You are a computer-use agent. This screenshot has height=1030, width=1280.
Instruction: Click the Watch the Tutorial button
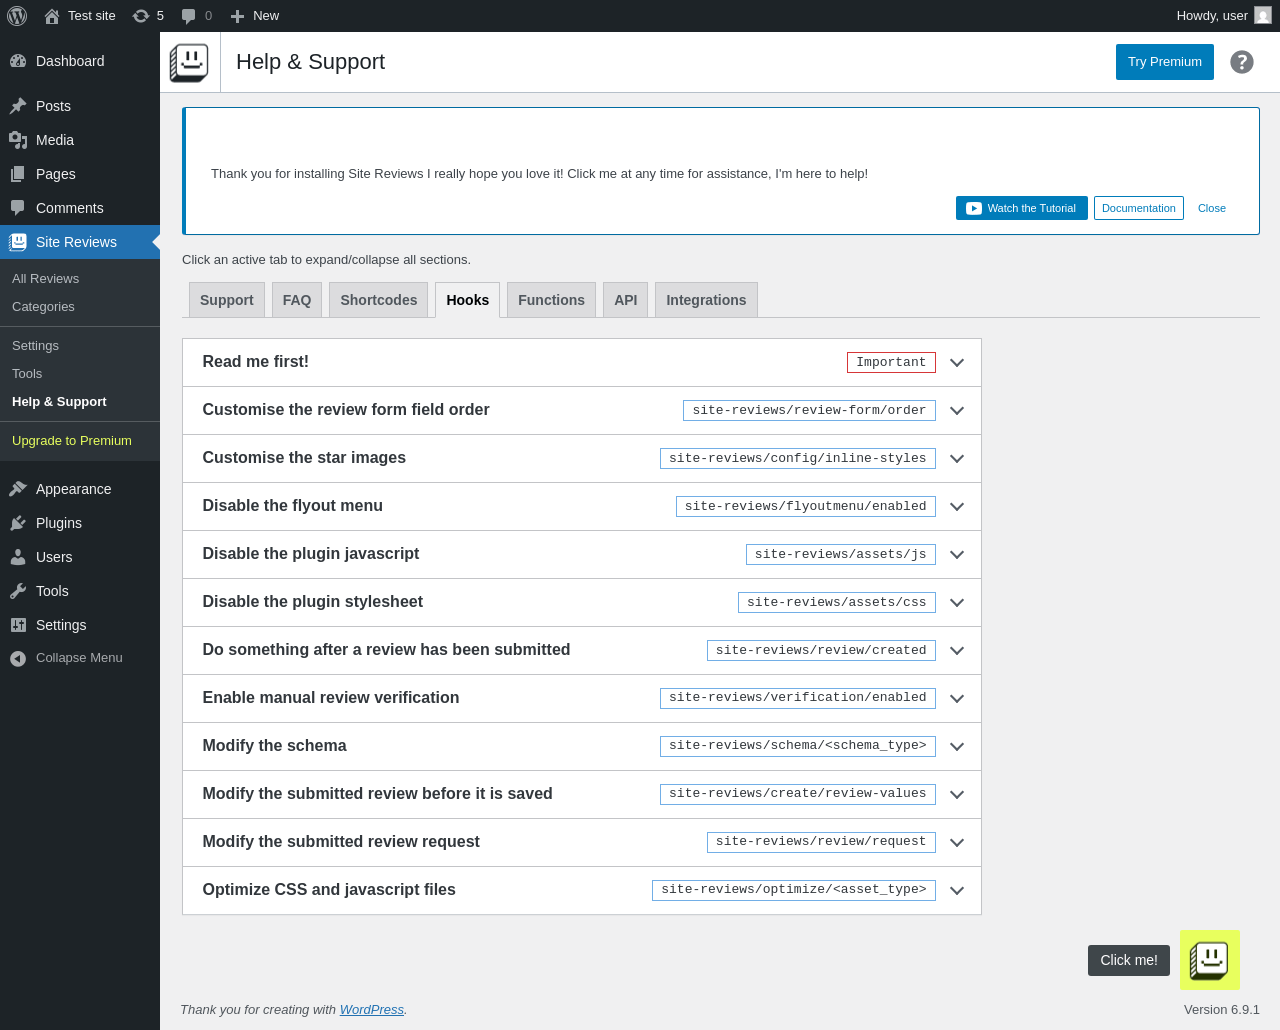point(1021,208)
